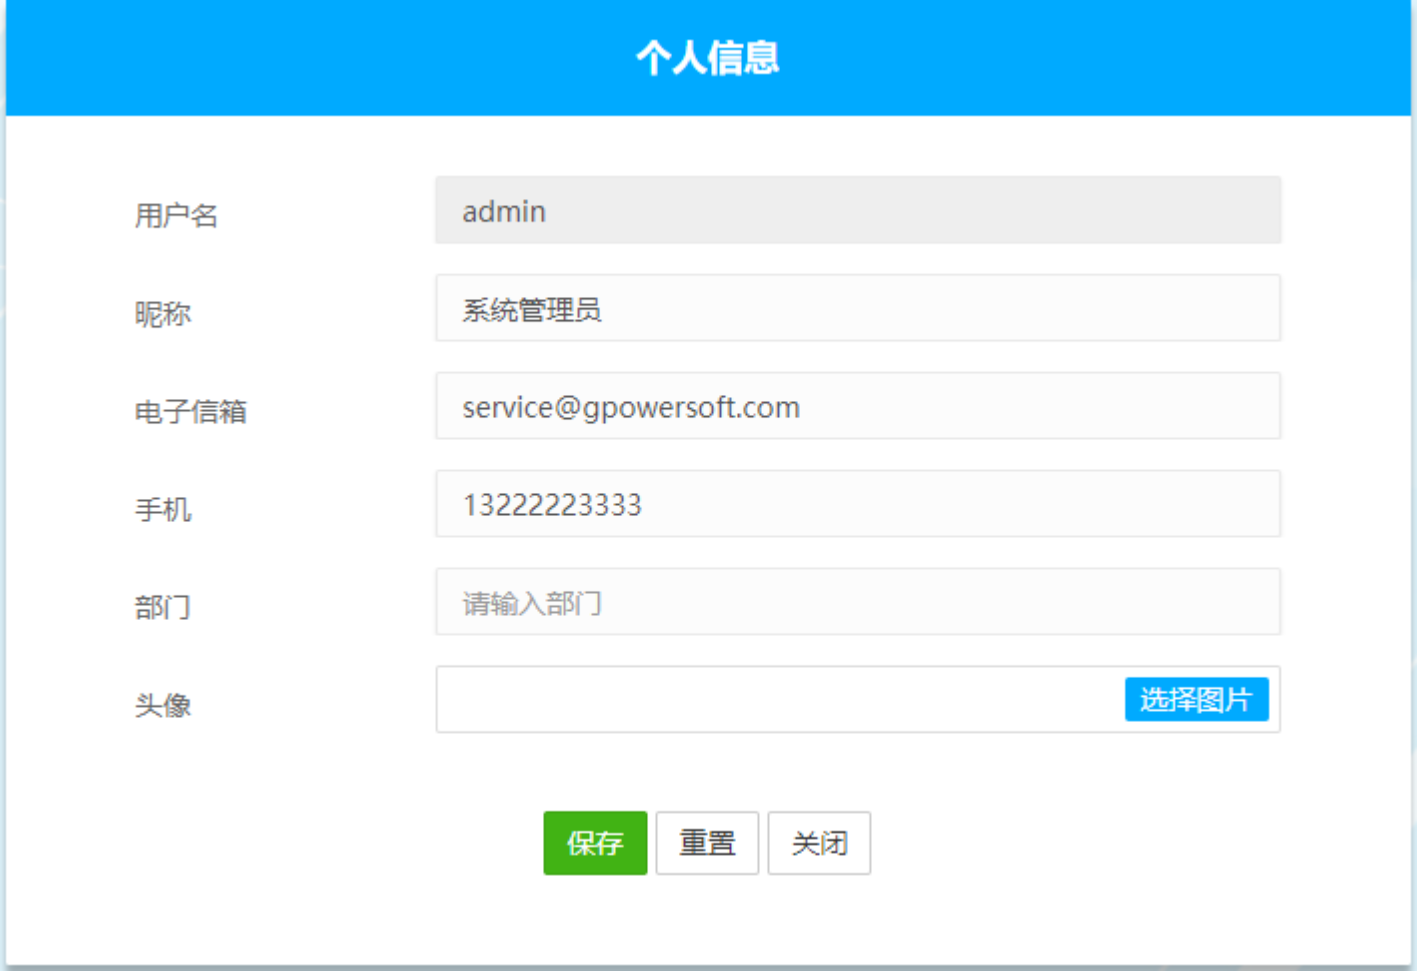
Task: Click the 手机 label
Action: point(163,509)
